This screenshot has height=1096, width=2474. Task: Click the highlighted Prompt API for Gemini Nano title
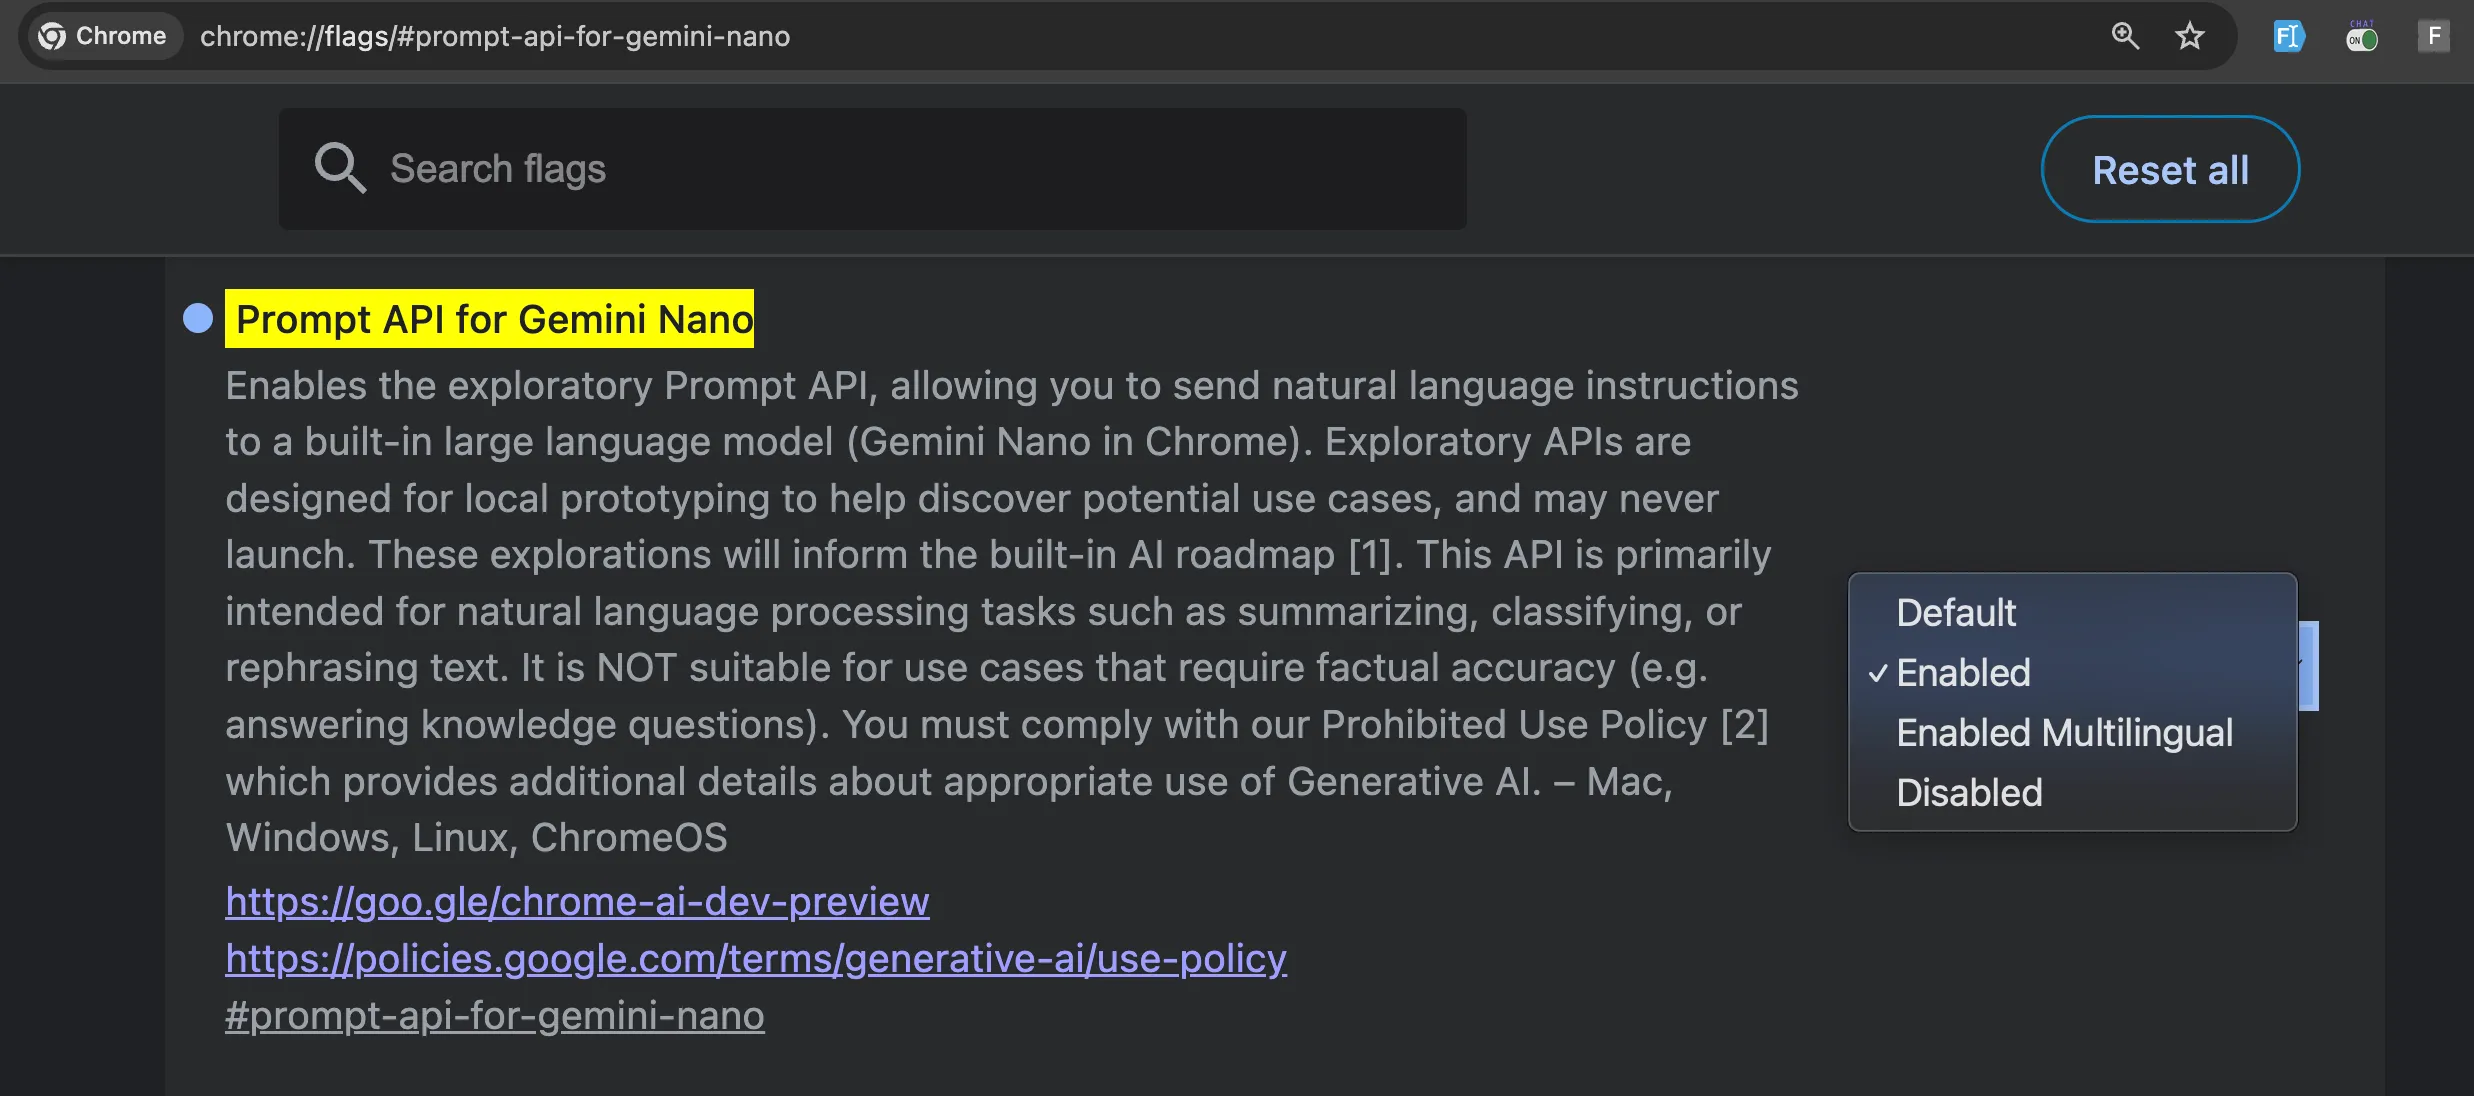click(489, 319)
